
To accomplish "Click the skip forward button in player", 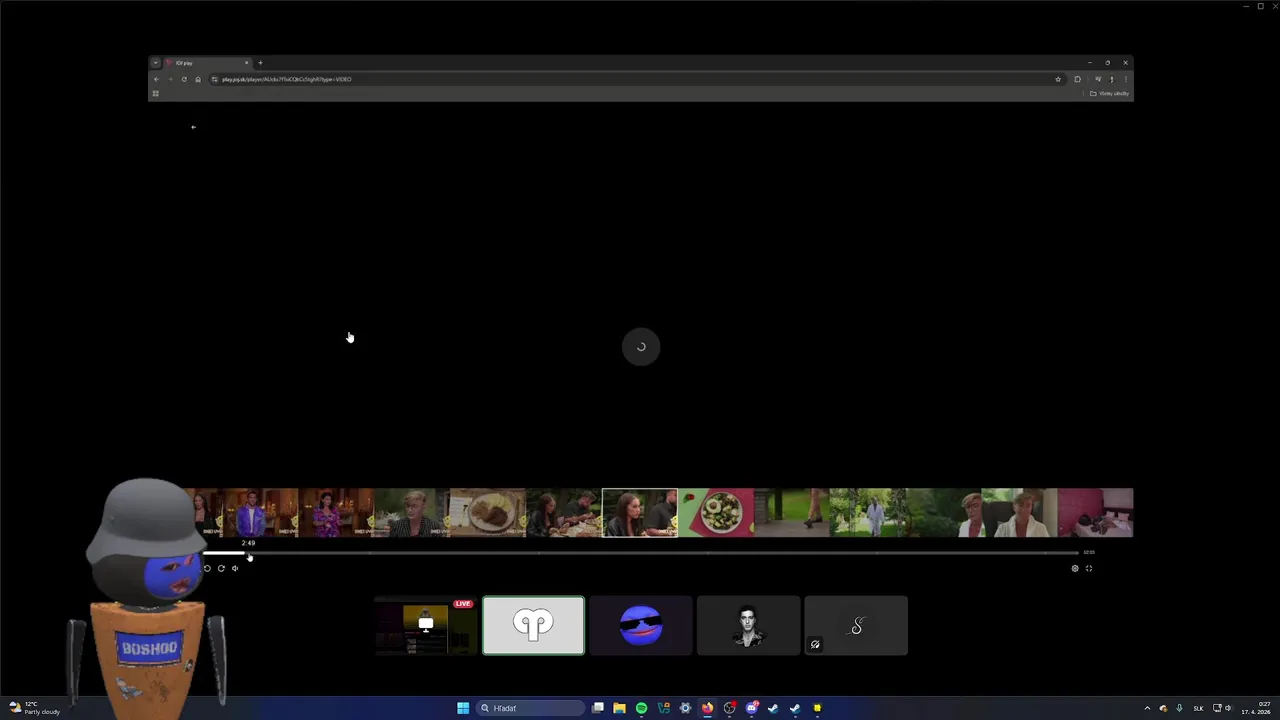I will click(221, 568).
